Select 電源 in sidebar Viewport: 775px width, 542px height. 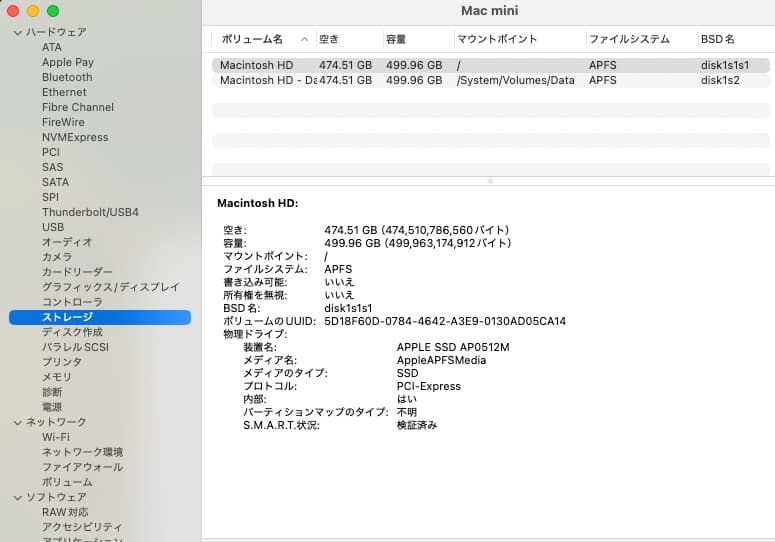pos(52,407)
